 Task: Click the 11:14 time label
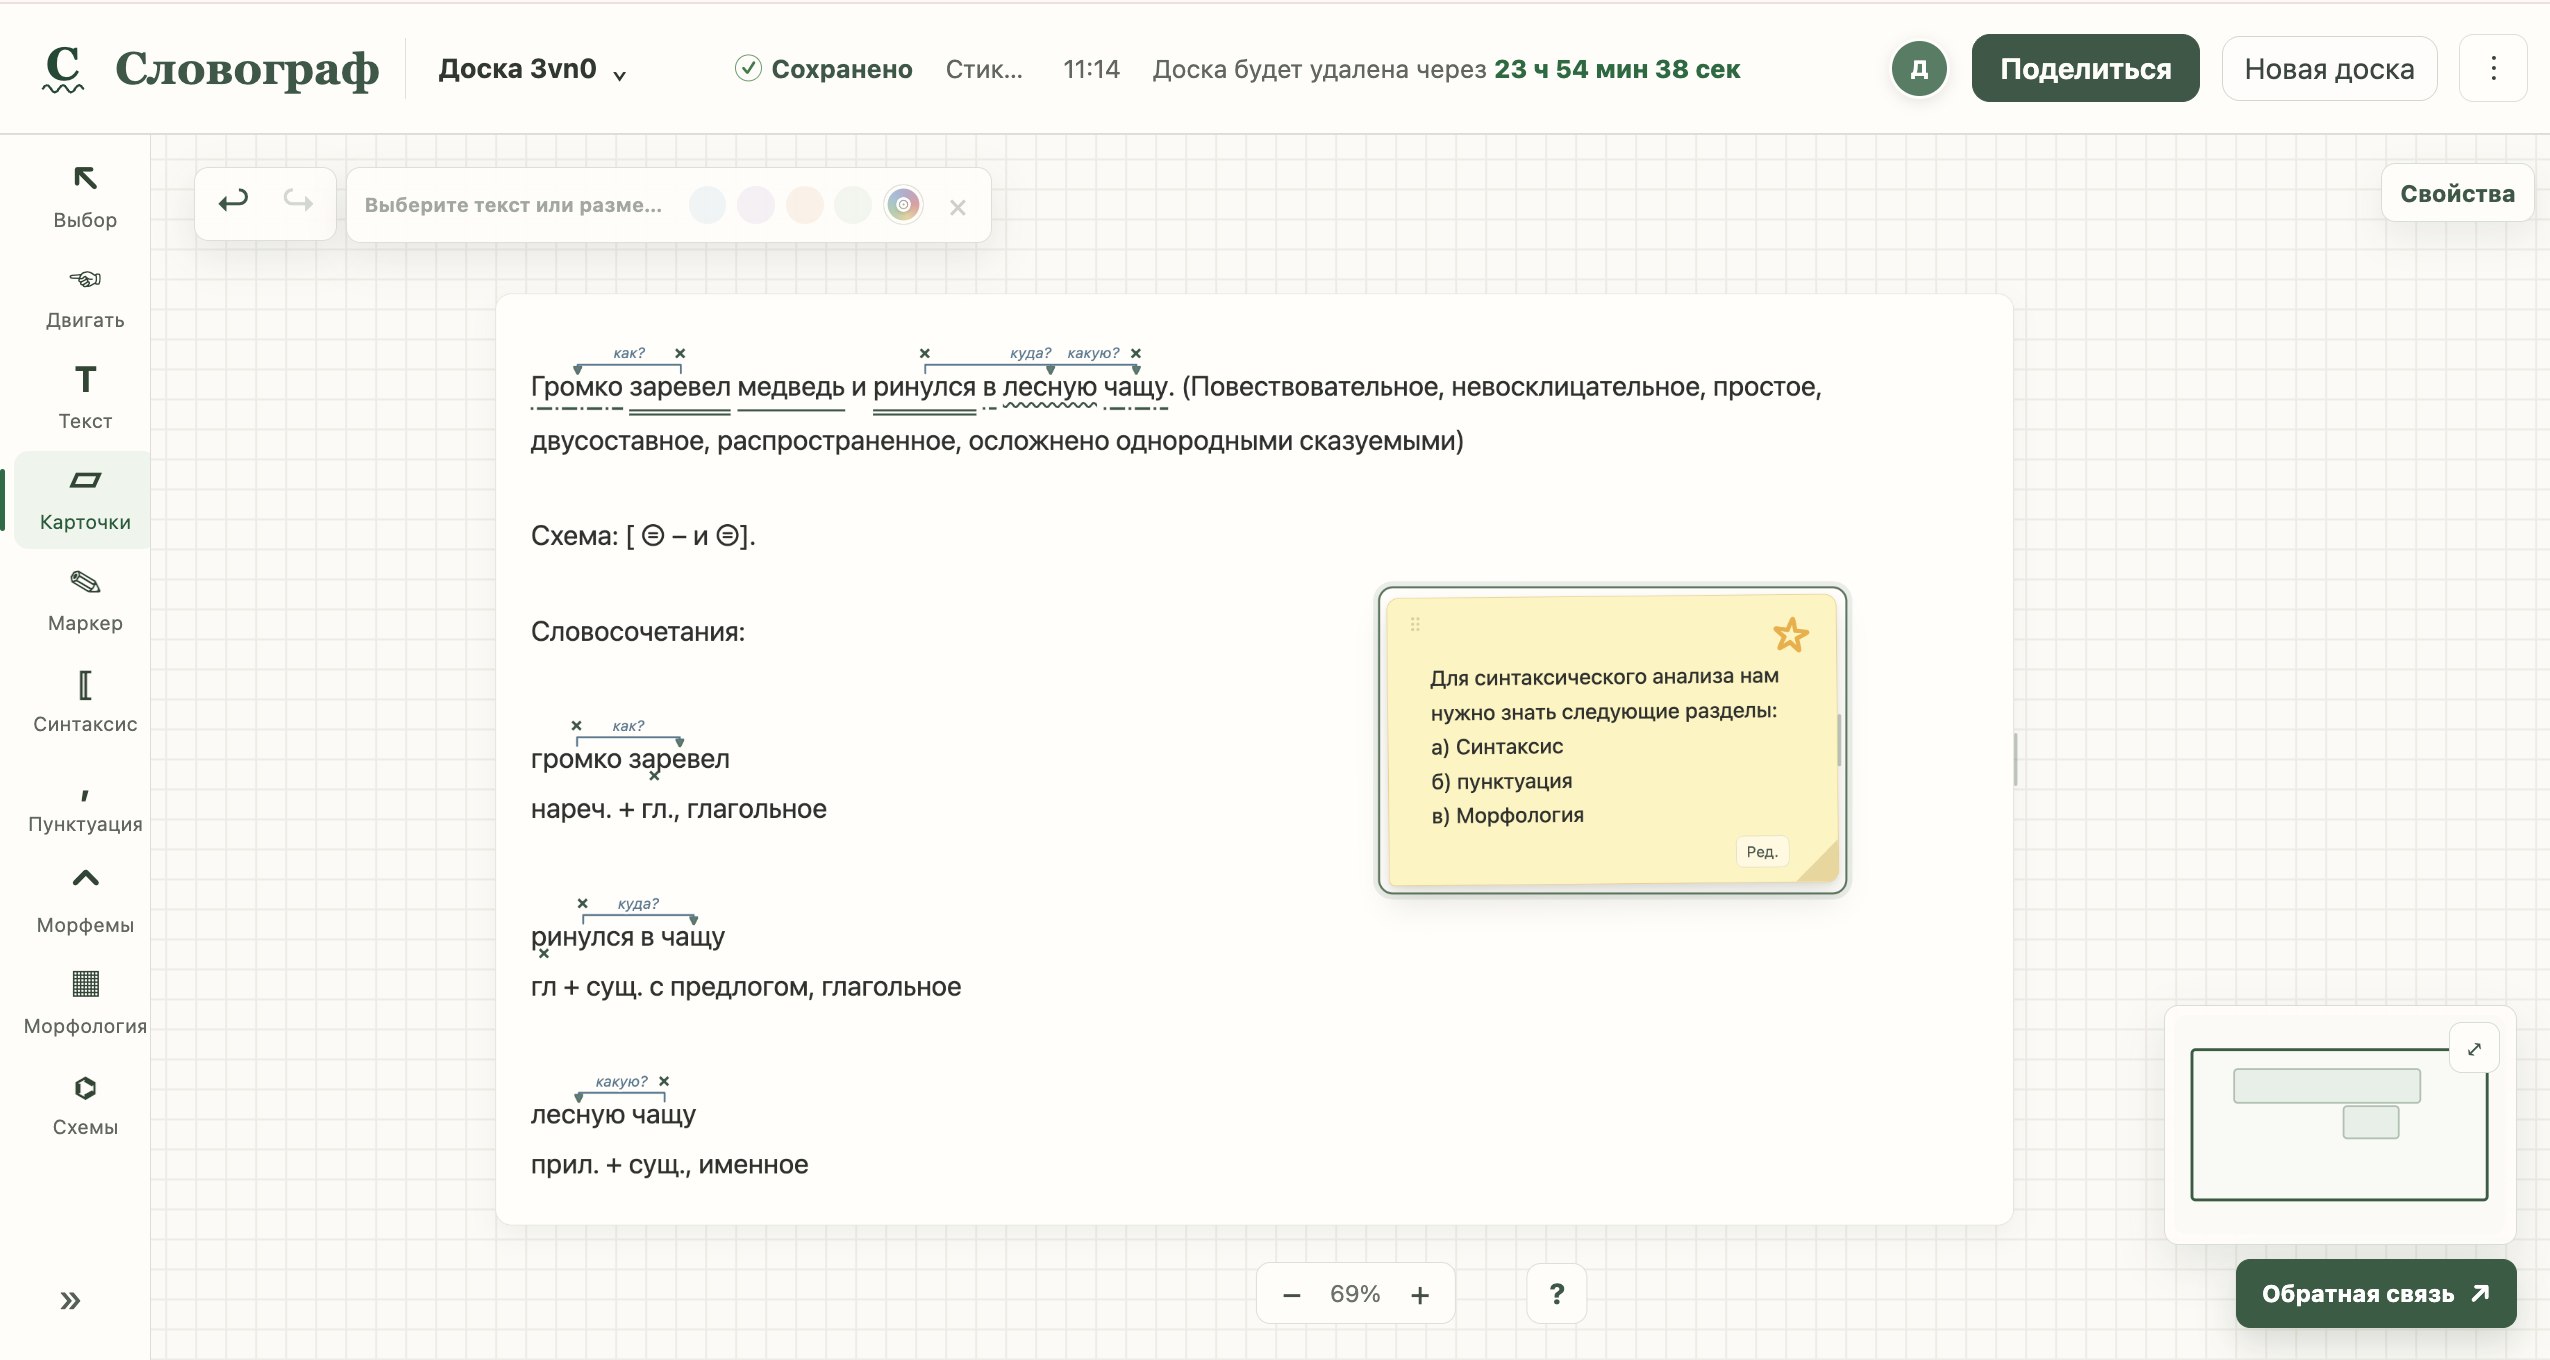tap(1091, 69)
